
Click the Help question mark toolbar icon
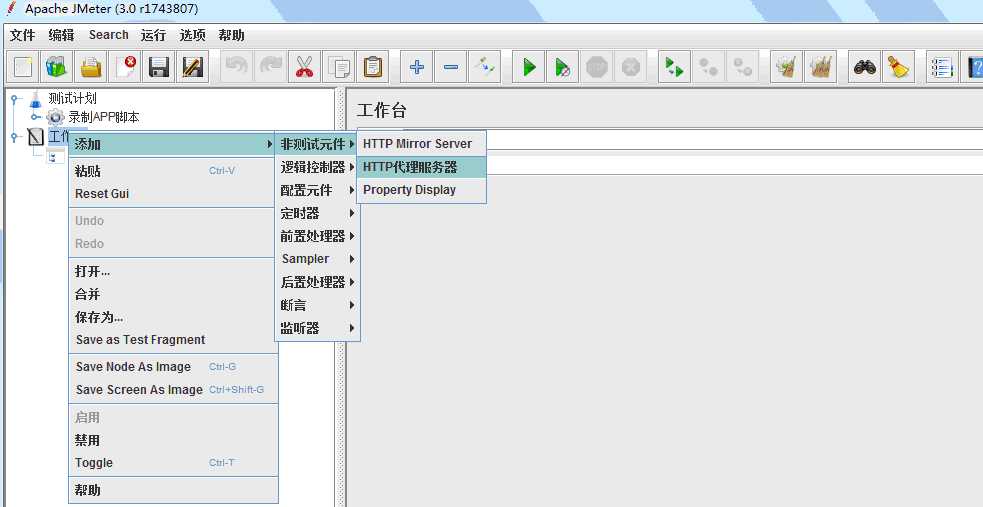tap(972, 66)
